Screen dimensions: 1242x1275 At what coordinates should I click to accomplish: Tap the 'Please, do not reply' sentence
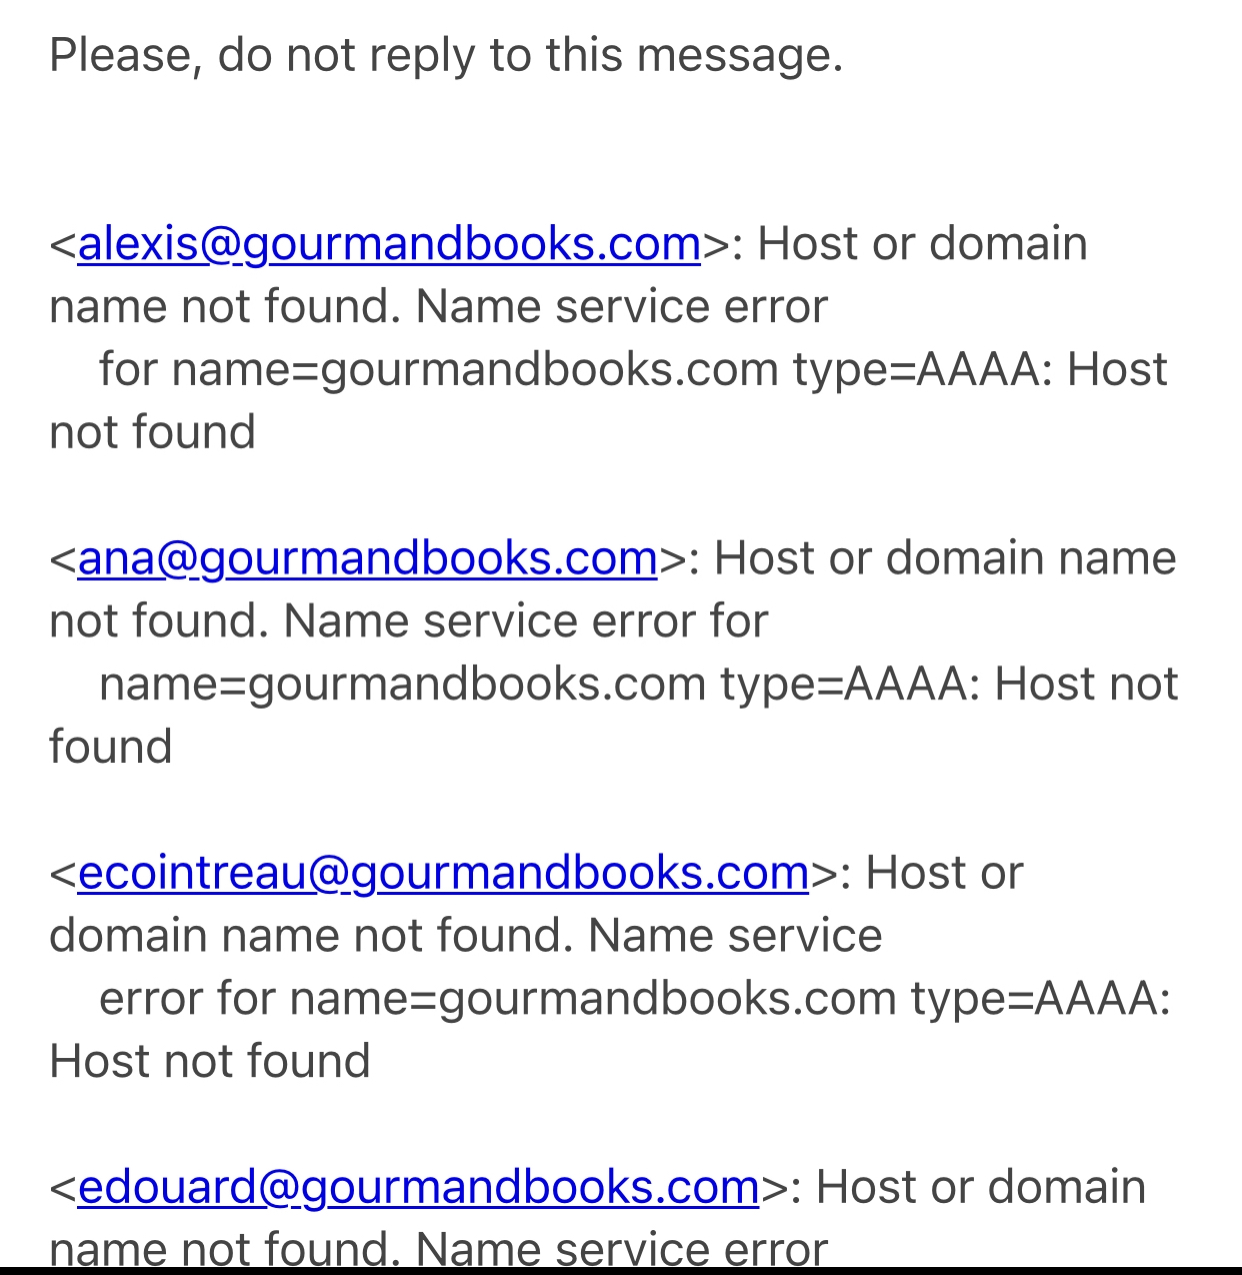(446, 56)
